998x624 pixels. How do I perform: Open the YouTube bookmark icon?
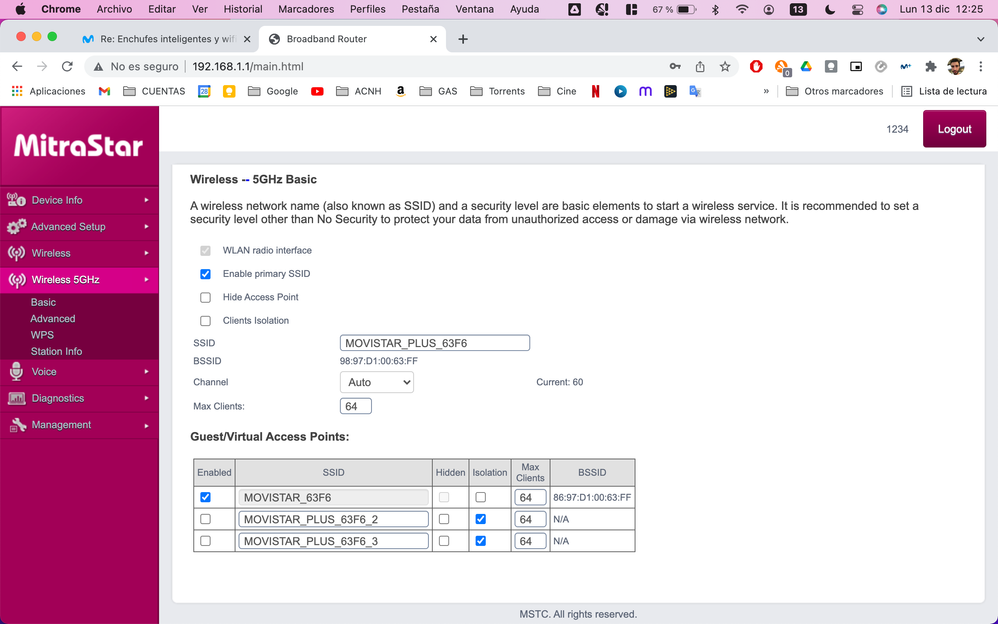tap(317, 91)
